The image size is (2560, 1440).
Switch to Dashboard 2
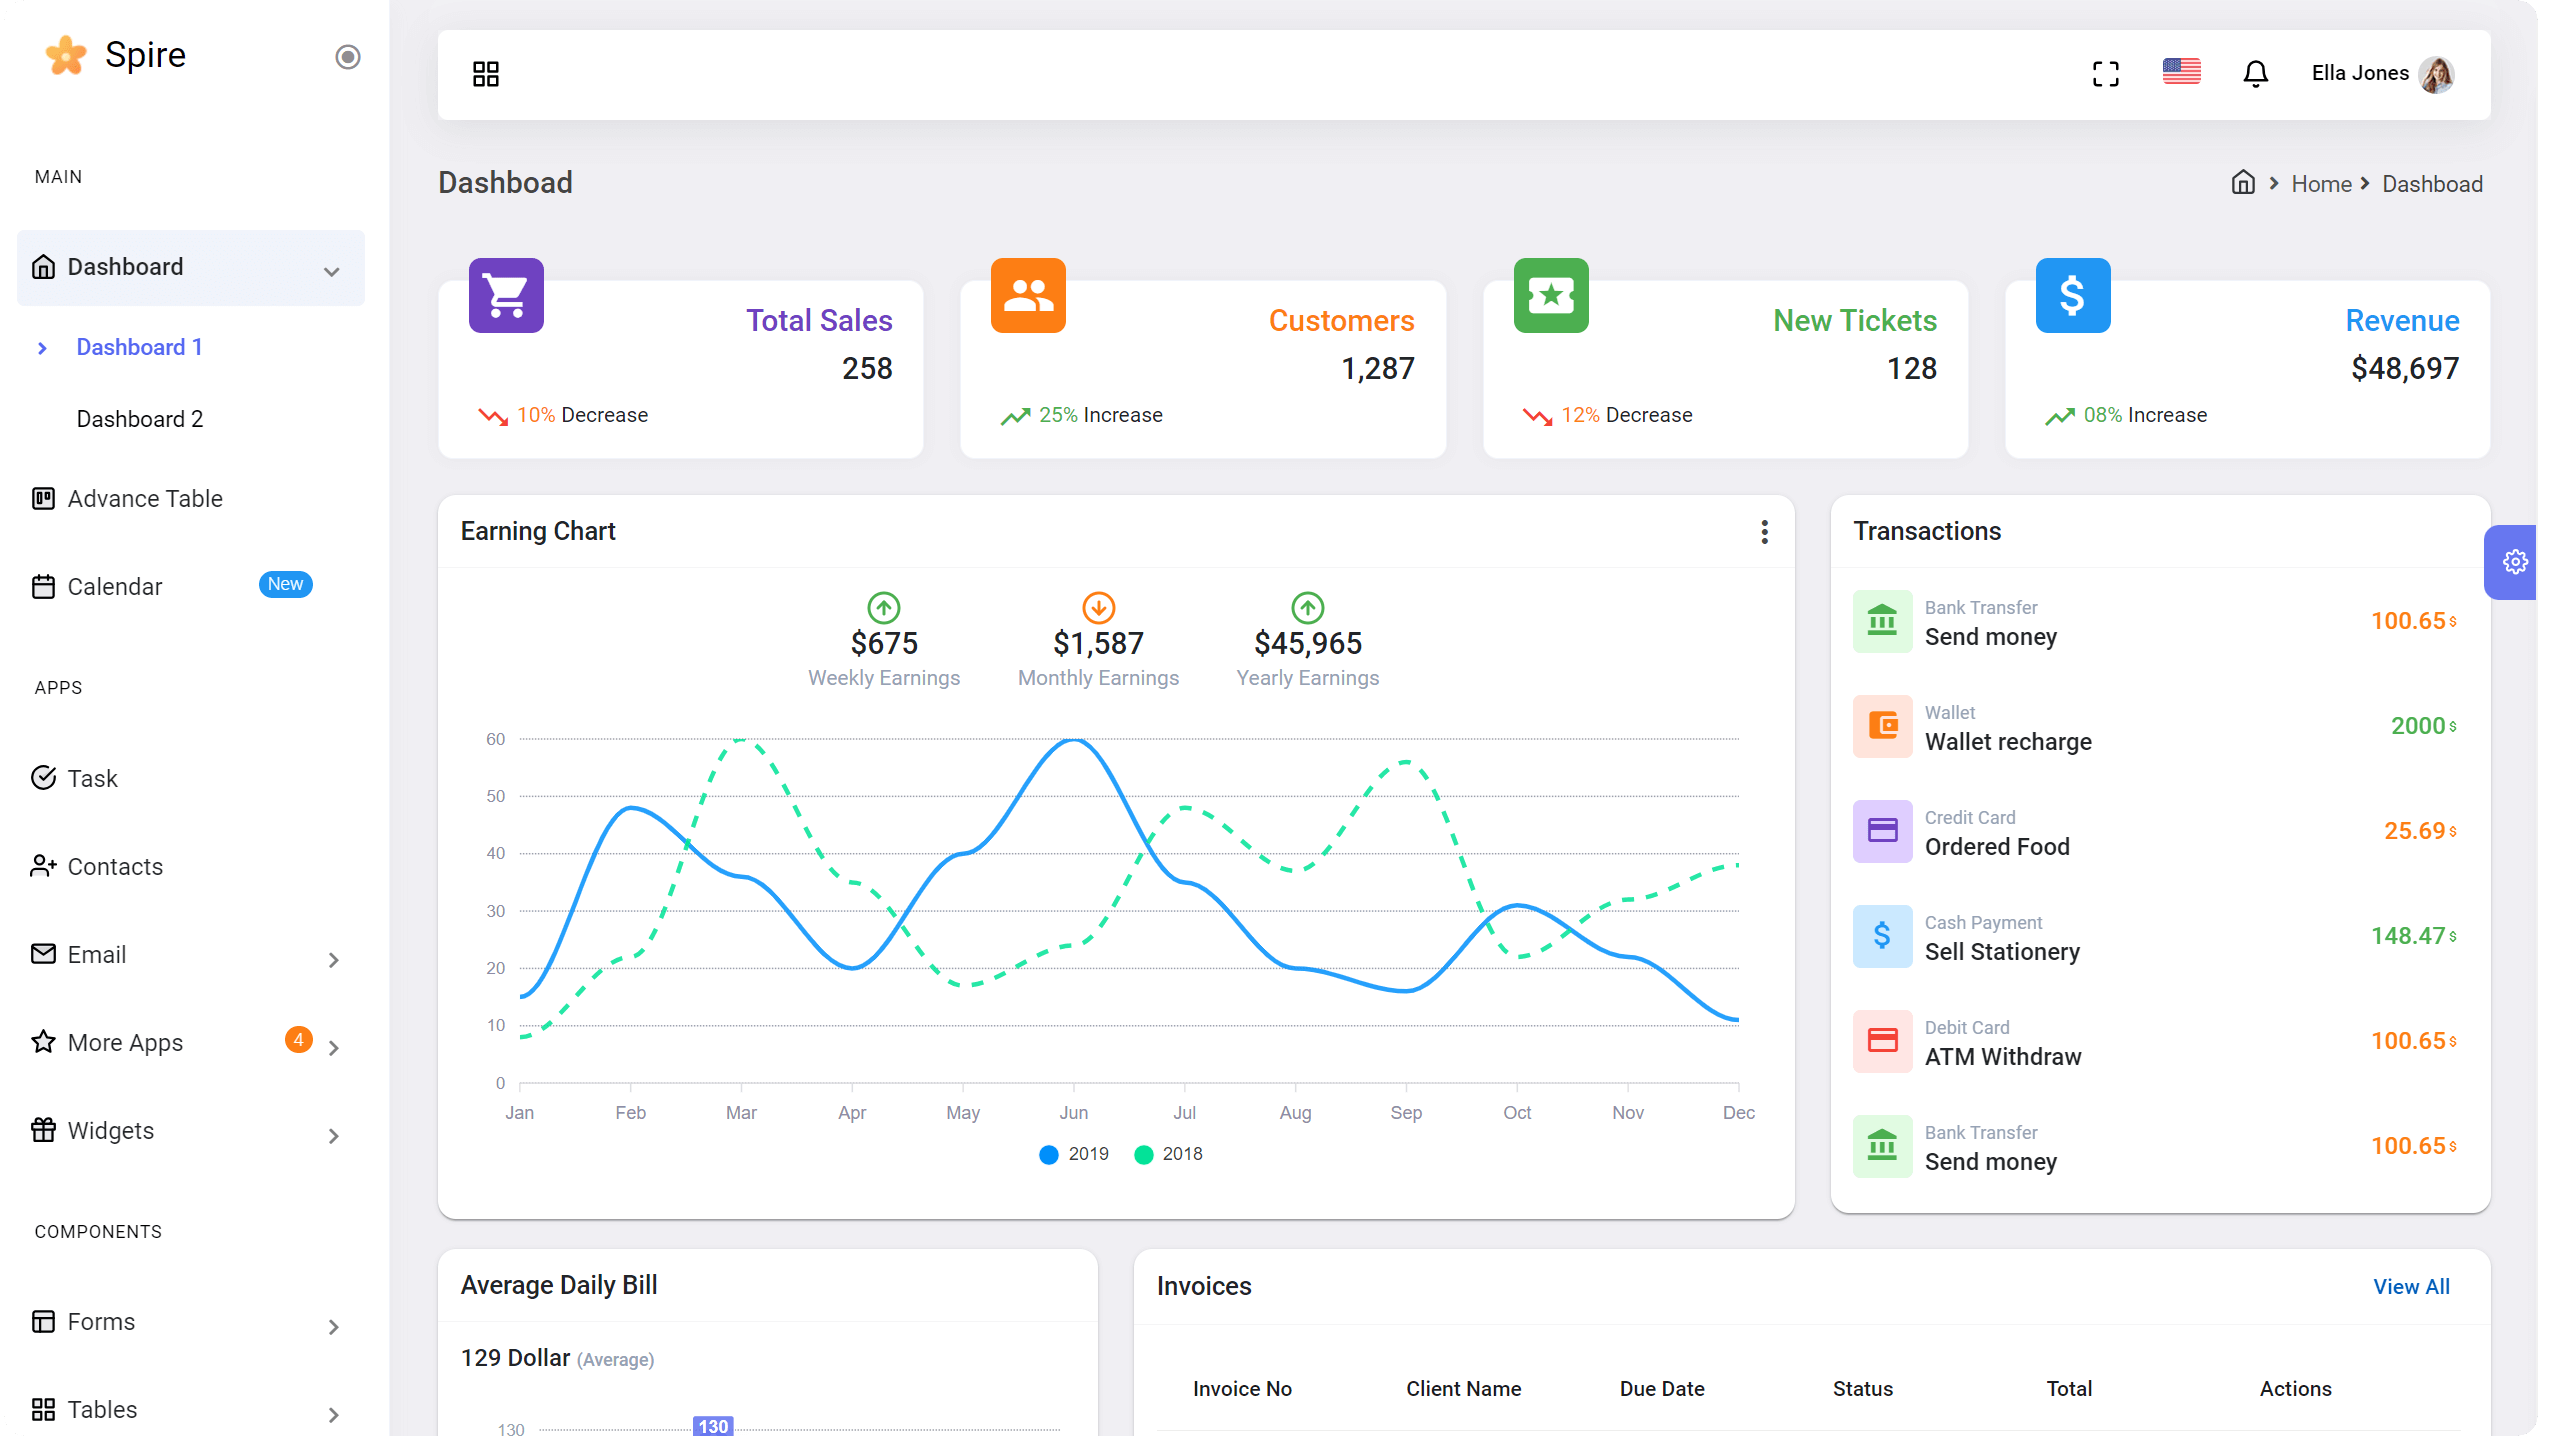pyautogui.click(x=140, y=418)
